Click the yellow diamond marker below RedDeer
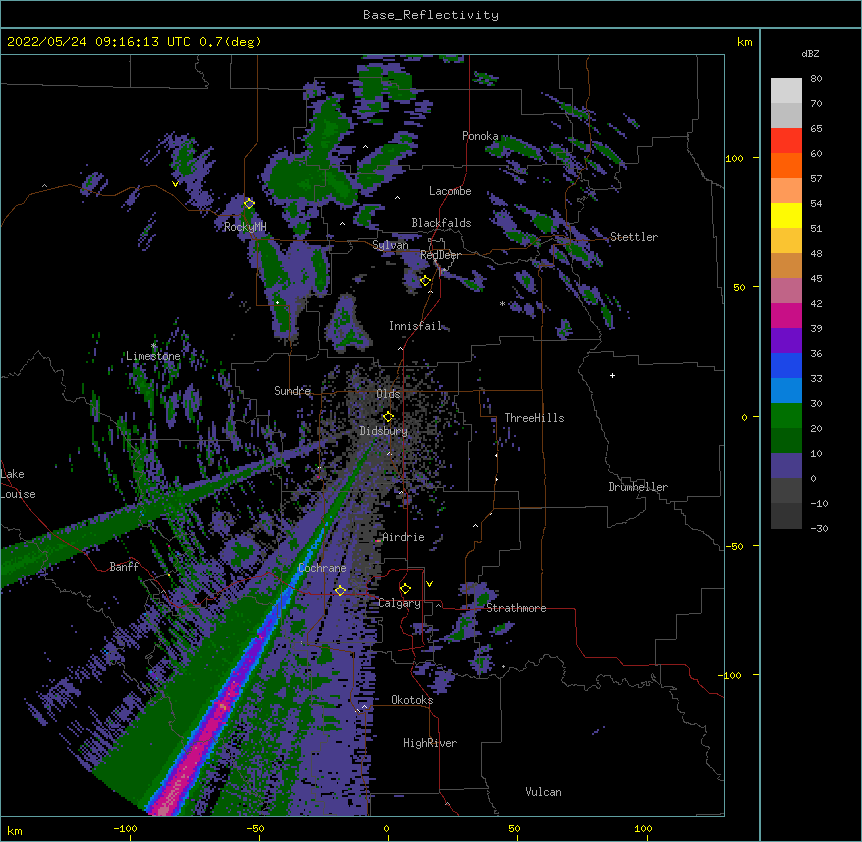 426,281
